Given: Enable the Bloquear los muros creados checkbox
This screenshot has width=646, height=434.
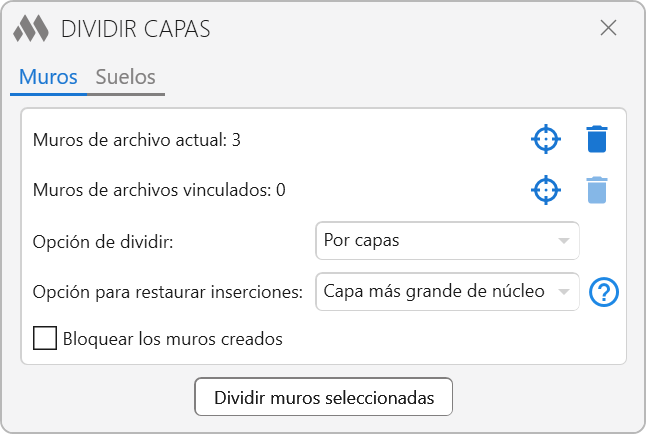Looking at the screenshot, I should (45, 339).
